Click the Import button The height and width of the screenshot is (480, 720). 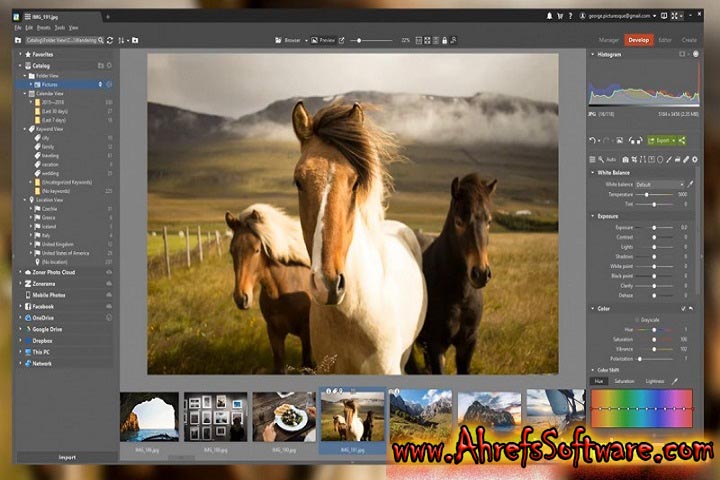[66, 457]
